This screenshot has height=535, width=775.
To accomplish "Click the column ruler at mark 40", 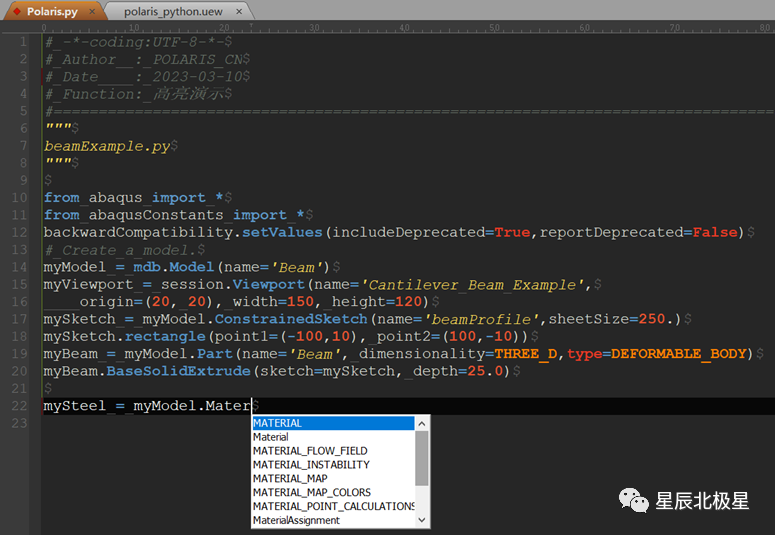I will point(404,28).
